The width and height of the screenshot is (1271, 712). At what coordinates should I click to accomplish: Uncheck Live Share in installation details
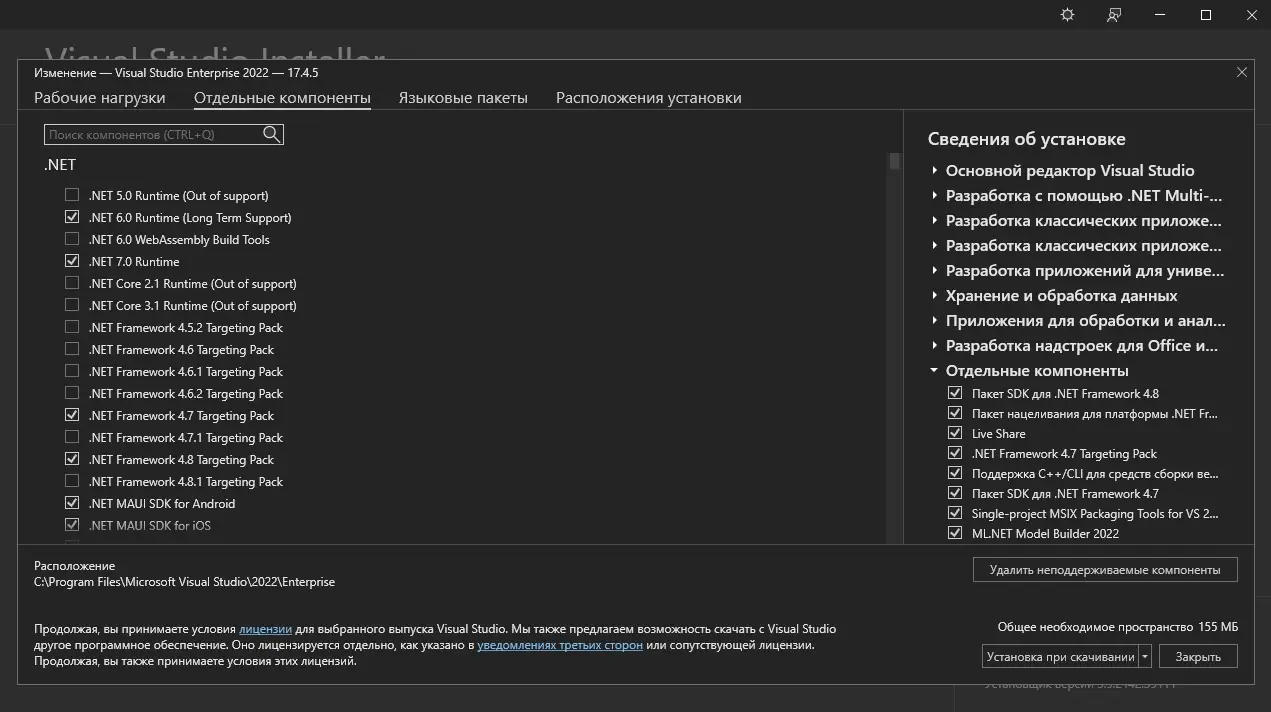[x=955, y=434]
